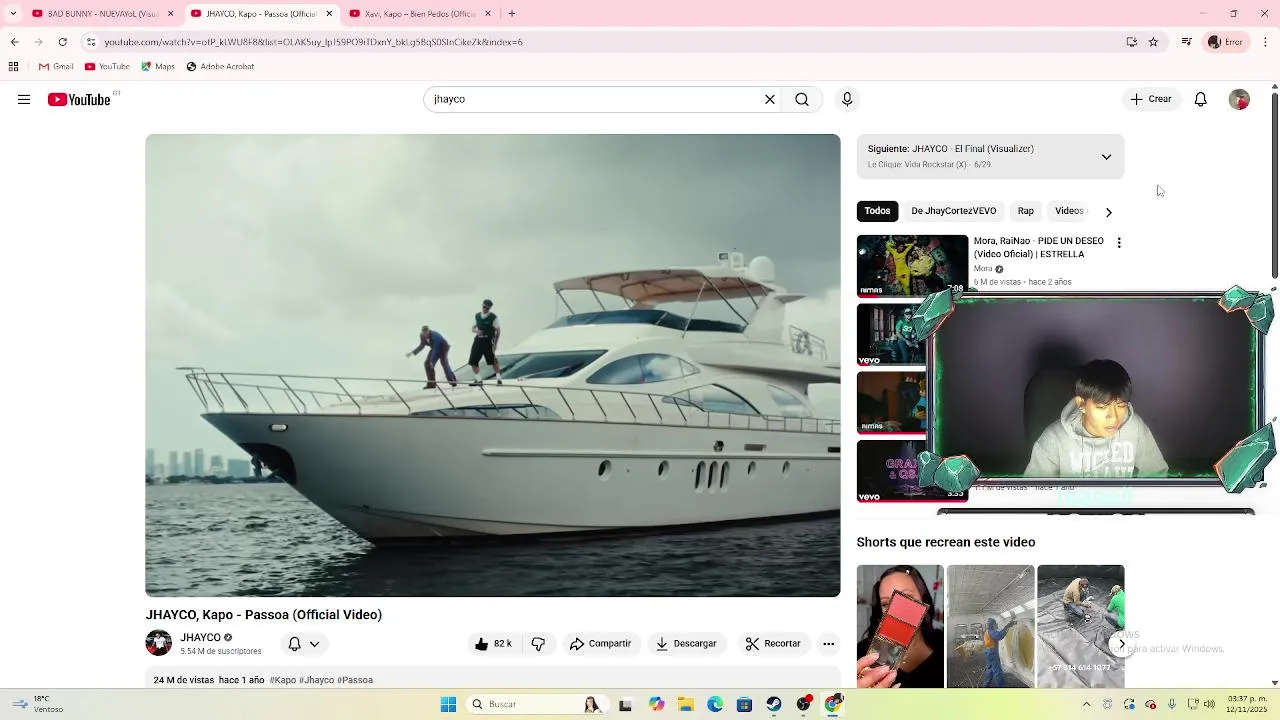This screenshot has width=1280, height=720.
Task: Open the Chrome apps grid in bookmarks bar
Action: pyautogui.click(x=13, y=67)
